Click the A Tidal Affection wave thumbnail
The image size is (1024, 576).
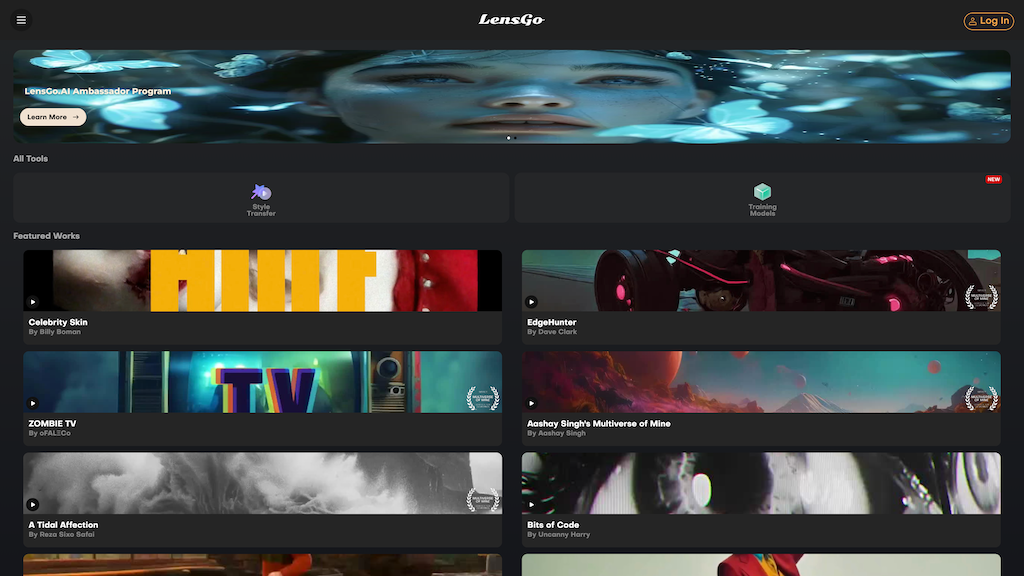click(262, 482)
